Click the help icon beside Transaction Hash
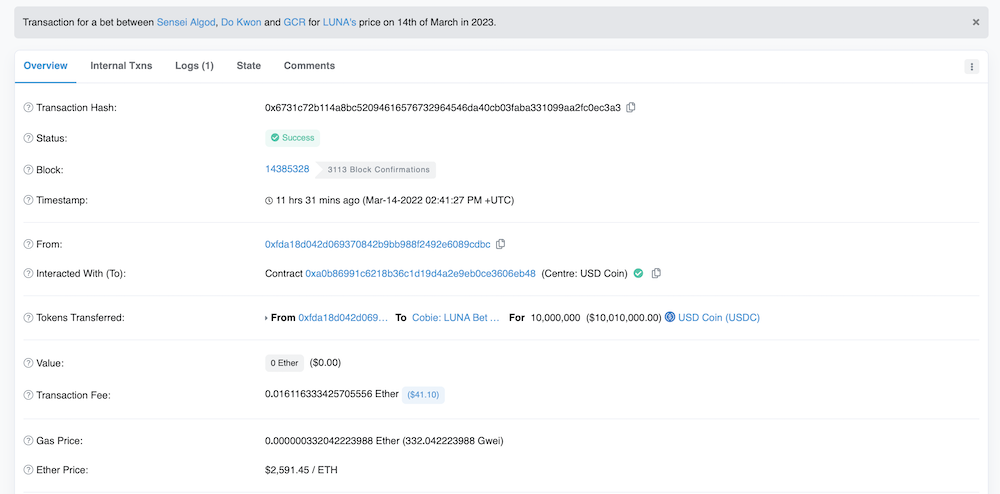The image size is (1000, 494). pyautogui.click(x=28, y=108)
